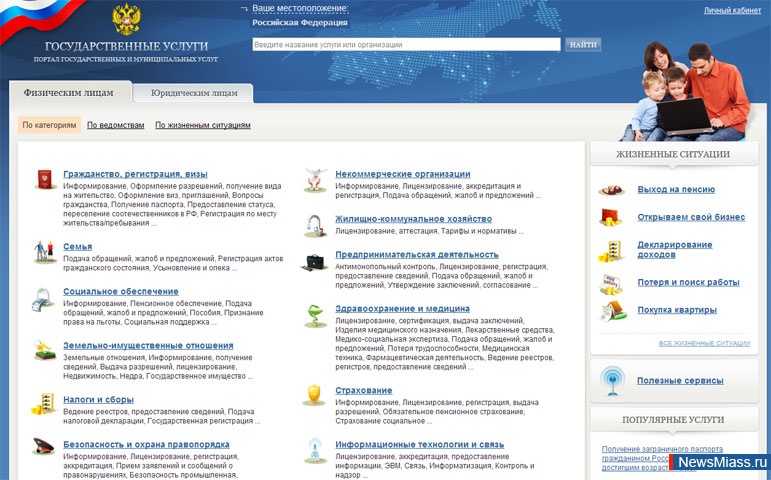Image resolution: width=771 pixels, height=480 pixels.
Task: Click the house icon for Жилищно-коммунальное хозяйство
Action: click(315, 222)
